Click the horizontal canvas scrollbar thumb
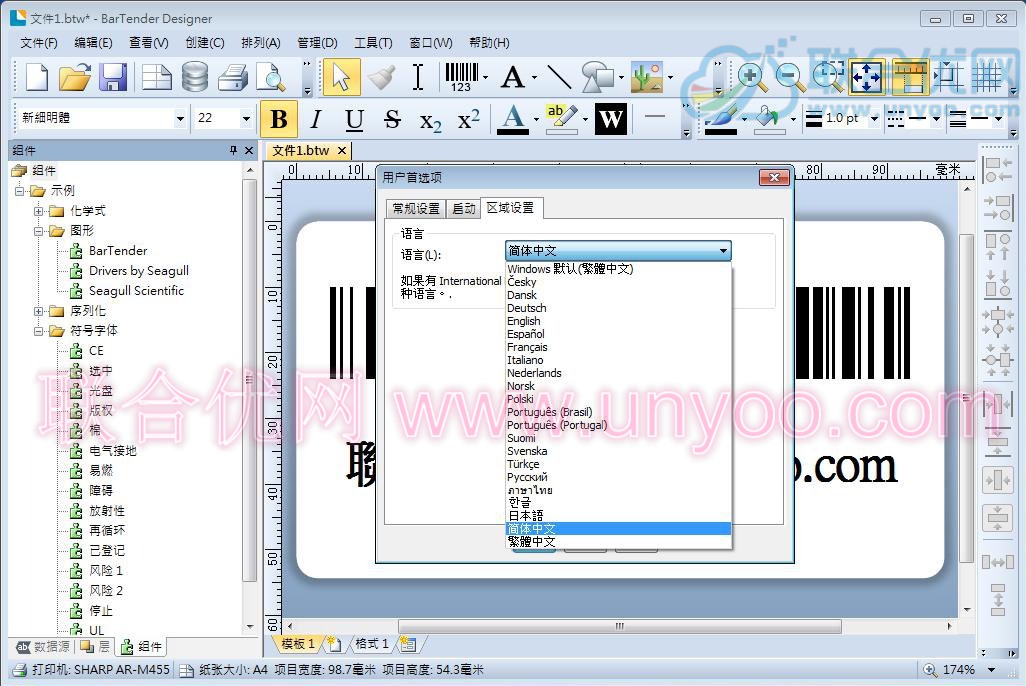 [x=619, y=626]
